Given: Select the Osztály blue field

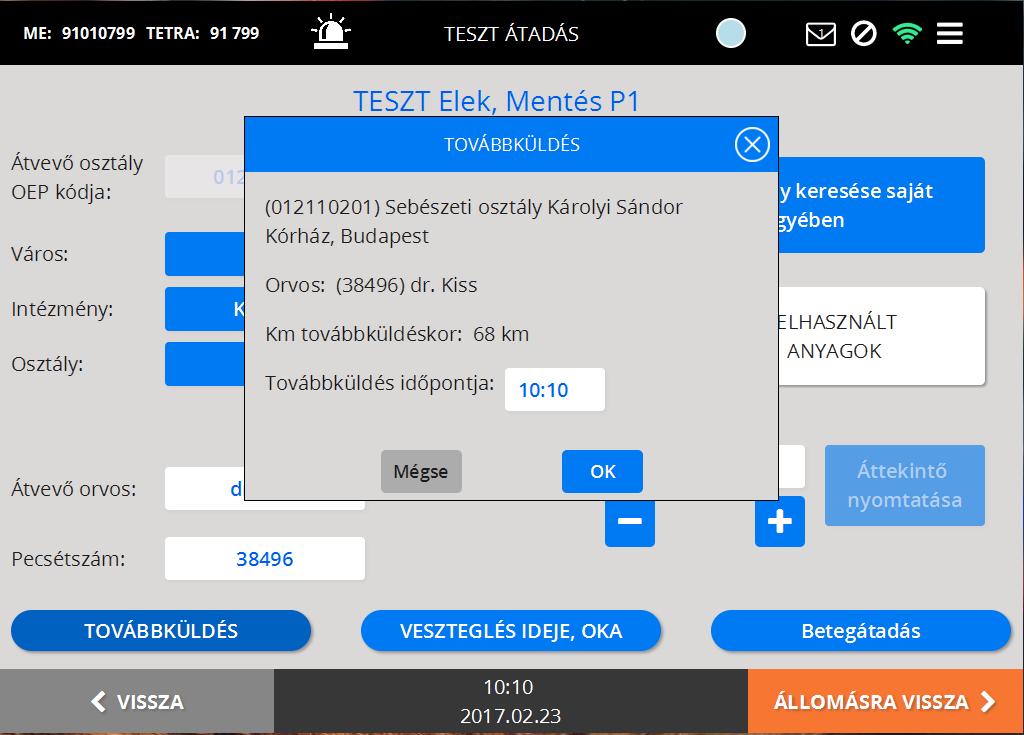Looking at the screenshot, I should pyautogui.click(x=204, y=363).
